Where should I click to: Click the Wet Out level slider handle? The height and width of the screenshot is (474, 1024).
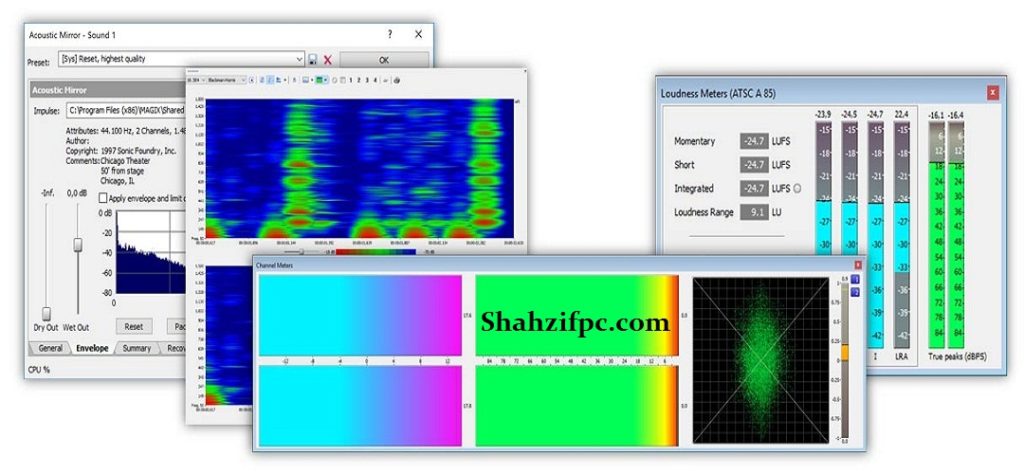tap(77, 245)
